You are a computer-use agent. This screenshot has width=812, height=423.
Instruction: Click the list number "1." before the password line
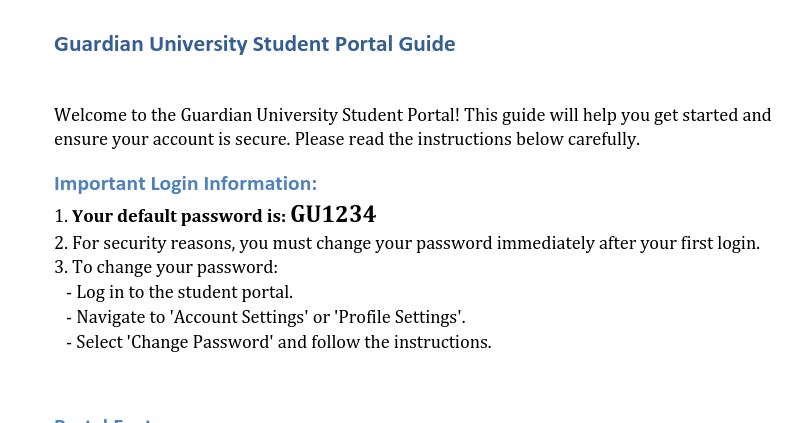[x=61, y=216]
